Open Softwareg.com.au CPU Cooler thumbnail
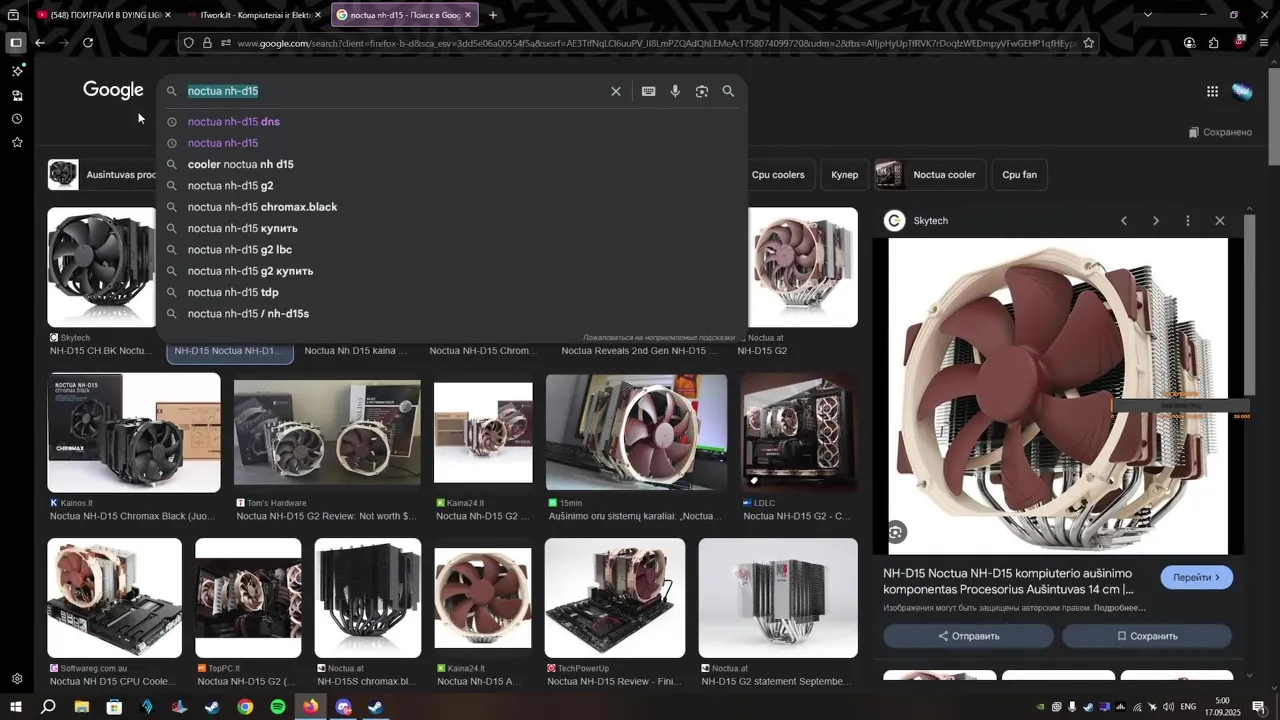1280x720 pixels. (115, 598)
